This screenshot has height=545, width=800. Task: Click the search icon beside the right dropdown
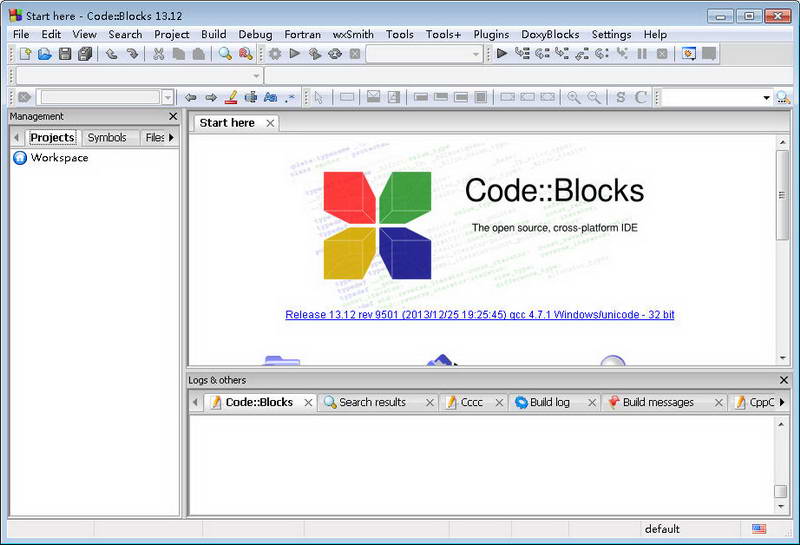pyautogui.click(x=783, y=97)
